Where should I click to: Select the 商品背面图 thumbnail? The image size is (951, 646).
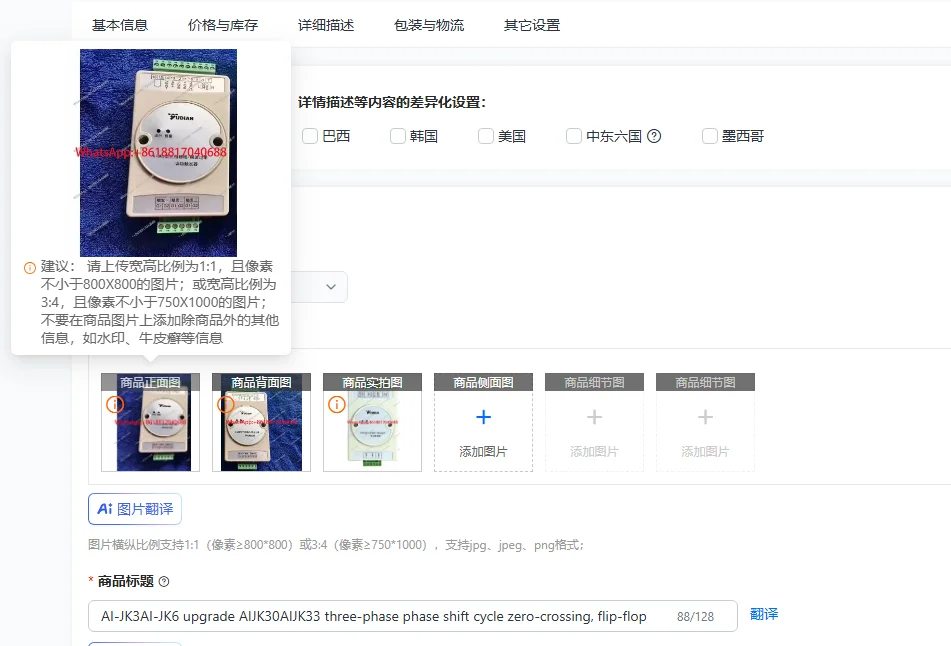click(x=261, y=422)
